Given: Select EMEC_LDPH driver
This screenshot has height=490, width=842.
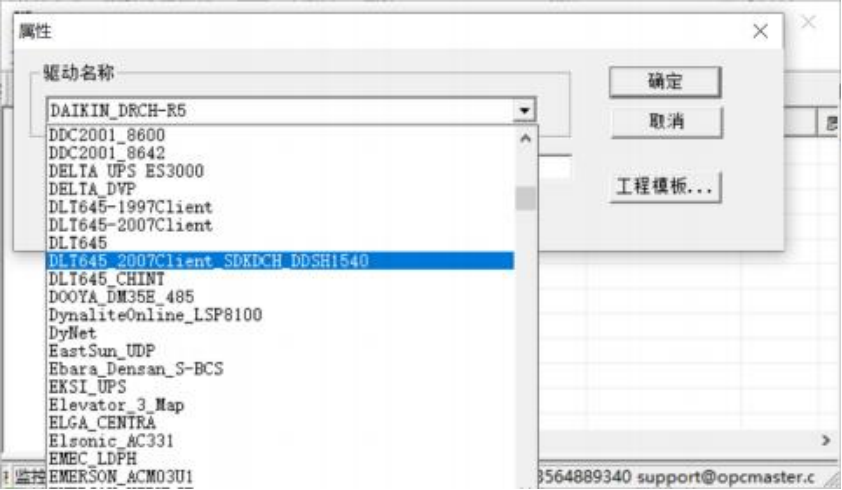Looking at the screenshot, I should (x=280, y=459).
